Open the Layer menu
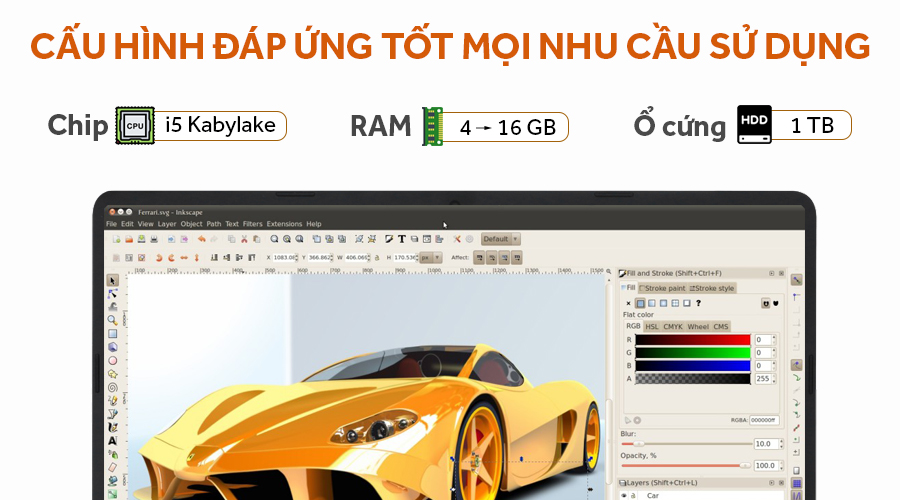 click(x=167, y=224)
